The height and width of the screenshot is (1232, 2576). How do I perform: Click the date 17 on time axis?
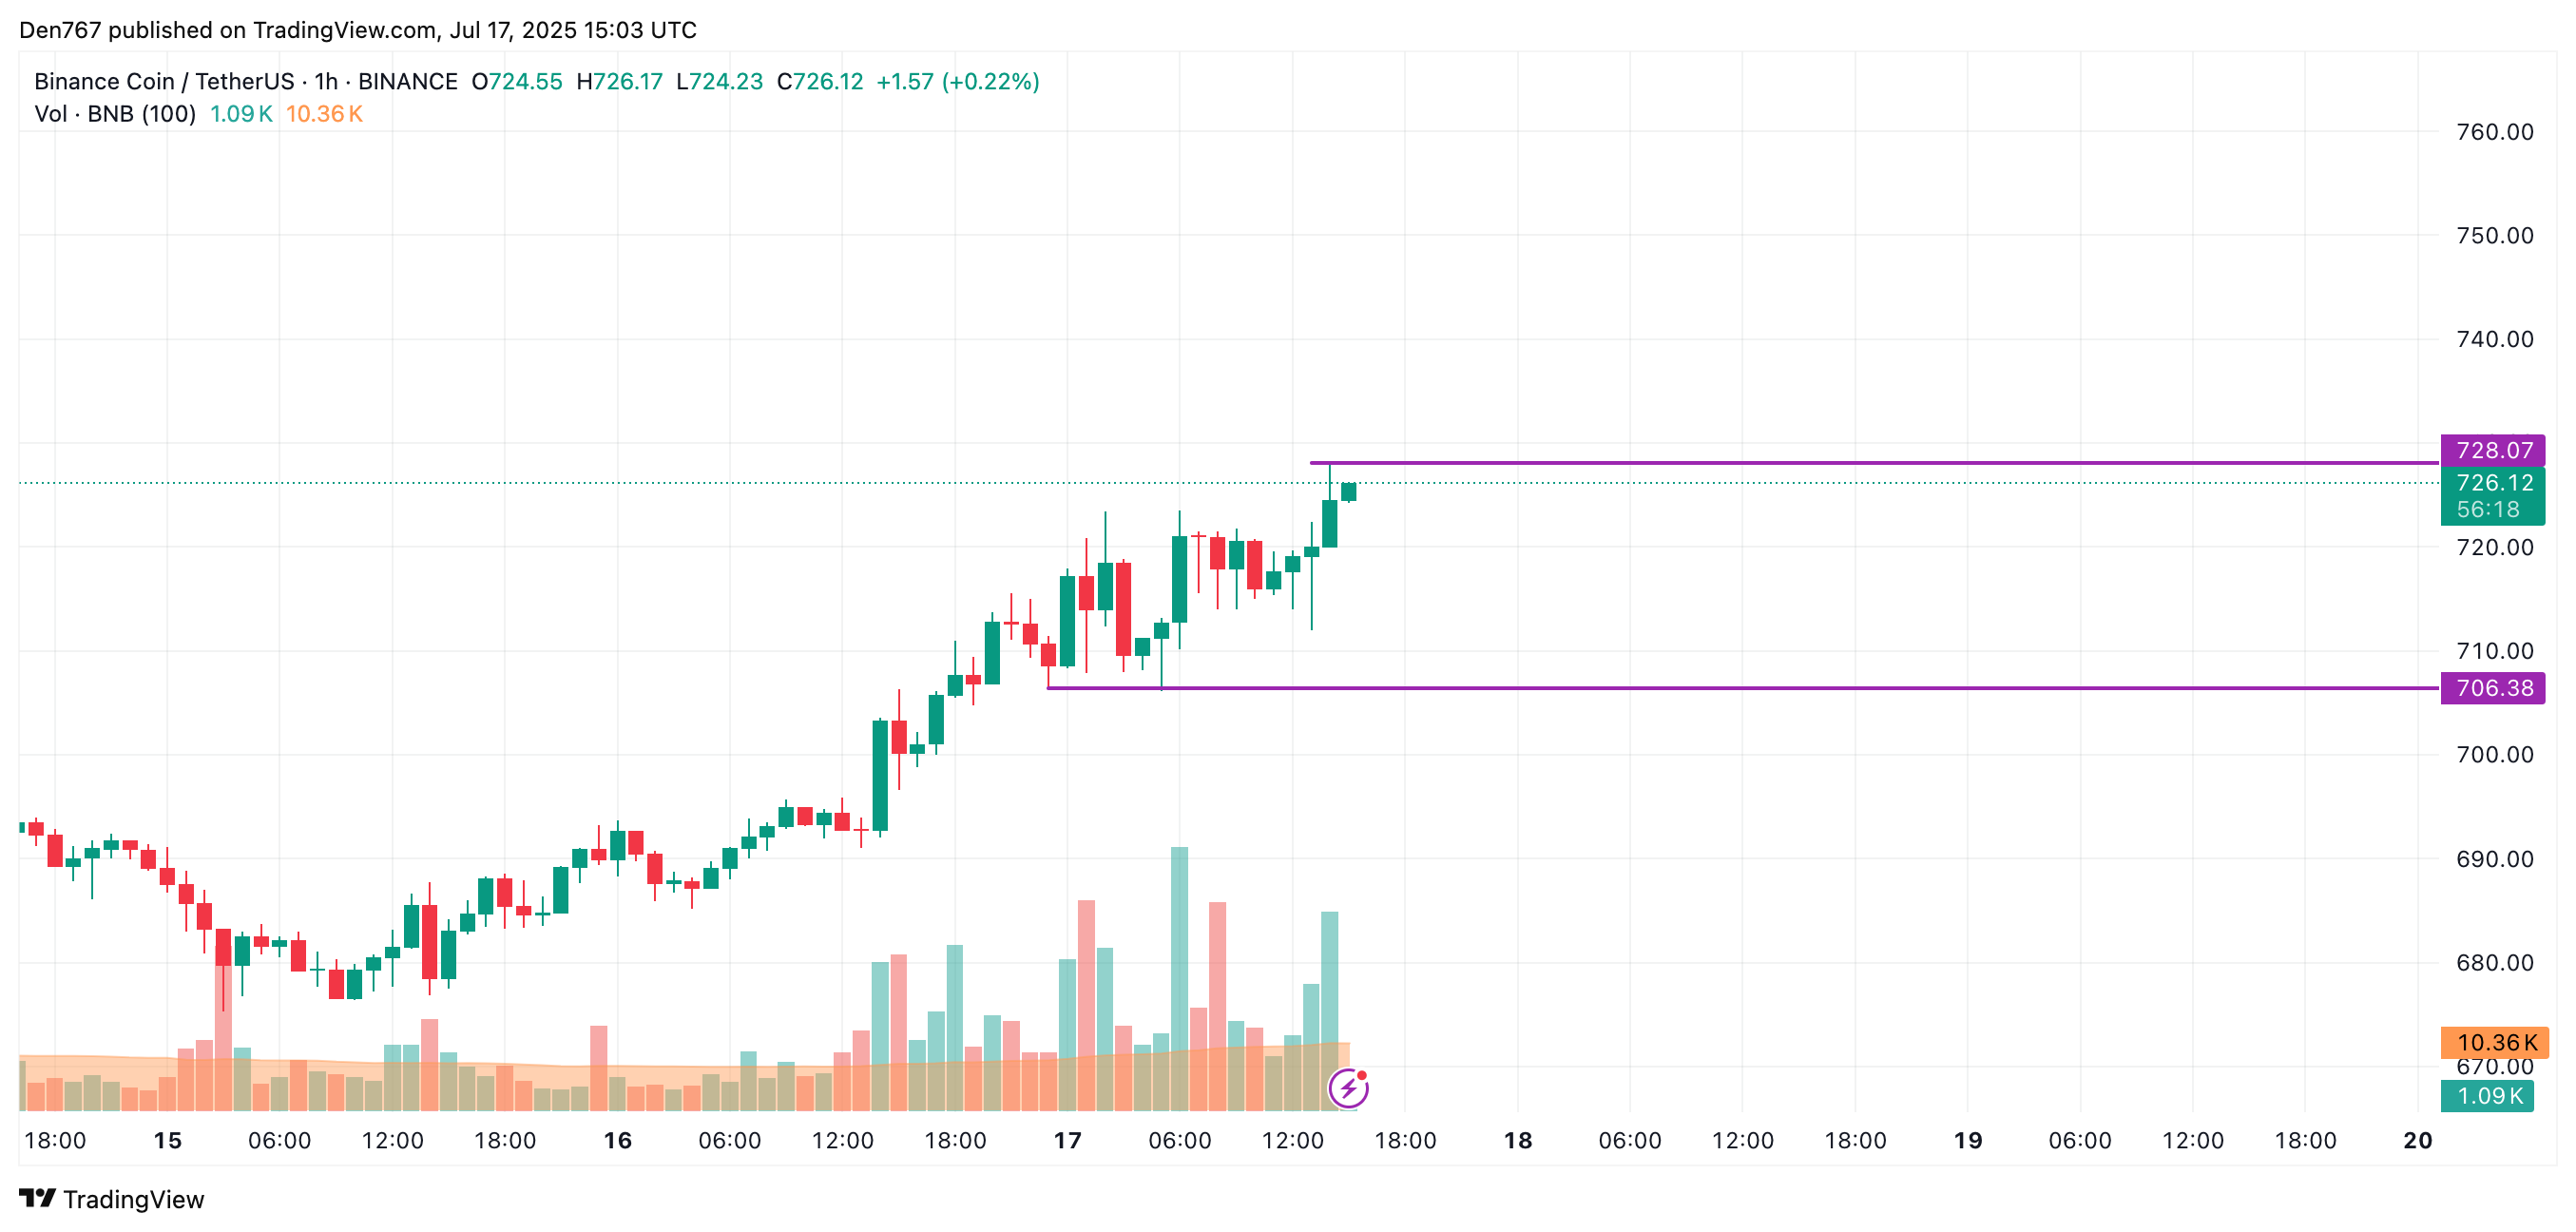coord(1067,1140)
